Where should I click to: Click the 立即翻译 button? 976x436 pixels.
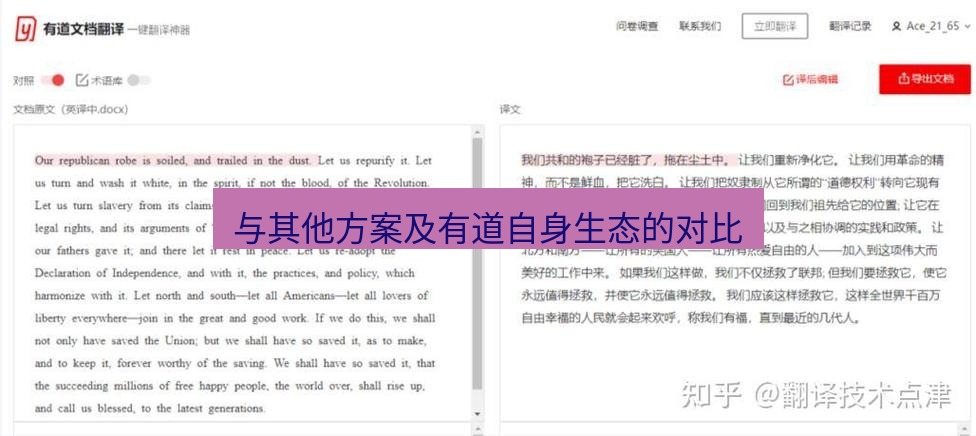pos(775,26)
